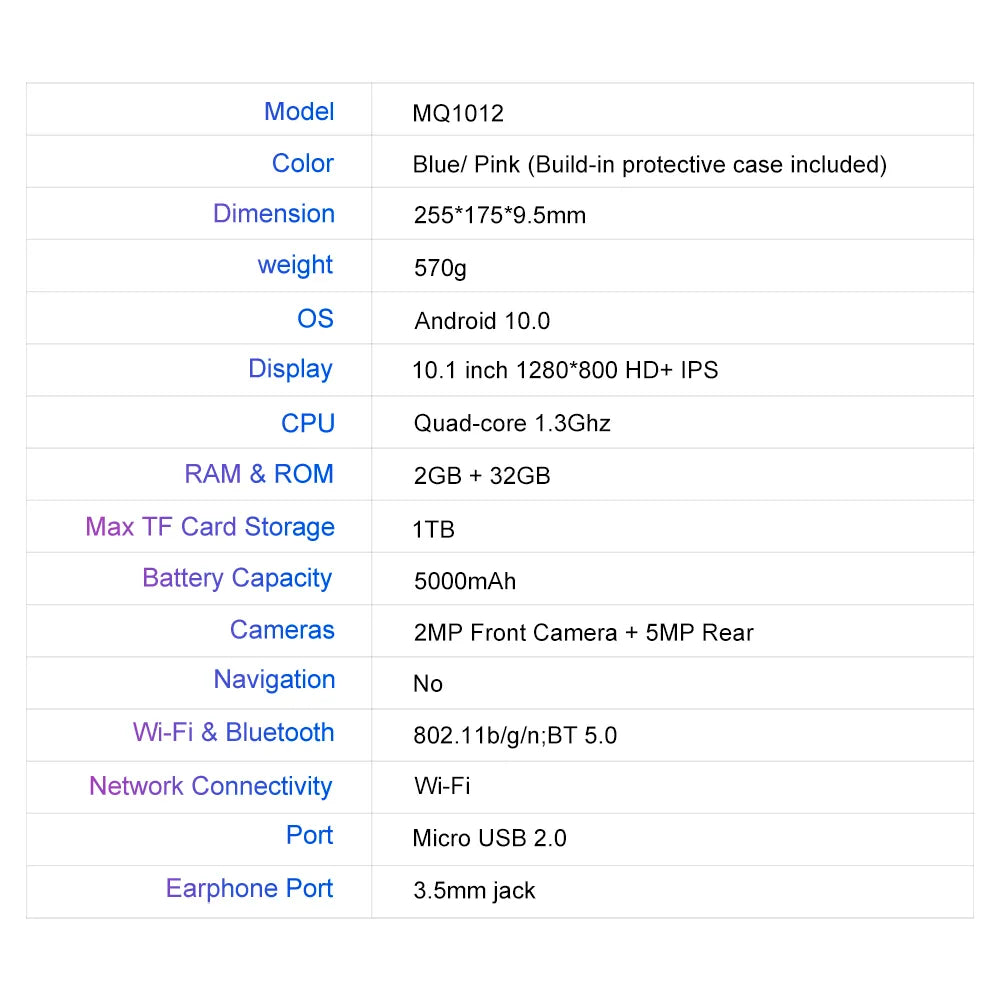The height and width of the screenshot is (1000, 1000).
Task: Select the Navigation value No
Action: [428, 684]
